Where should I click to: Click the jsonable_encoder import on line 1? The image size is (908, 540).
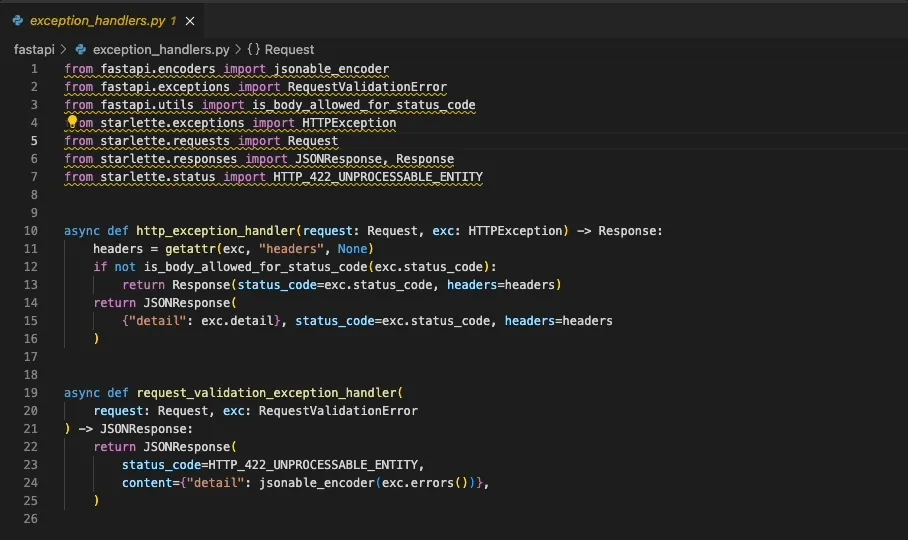(x=331, y=69)
